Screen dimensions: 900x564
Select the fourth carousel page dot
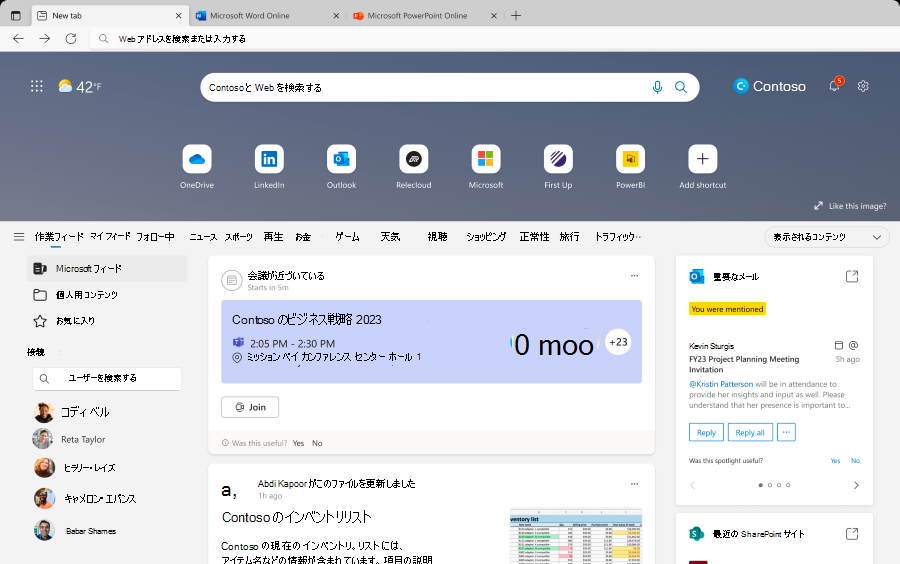[x=788, y=485]
